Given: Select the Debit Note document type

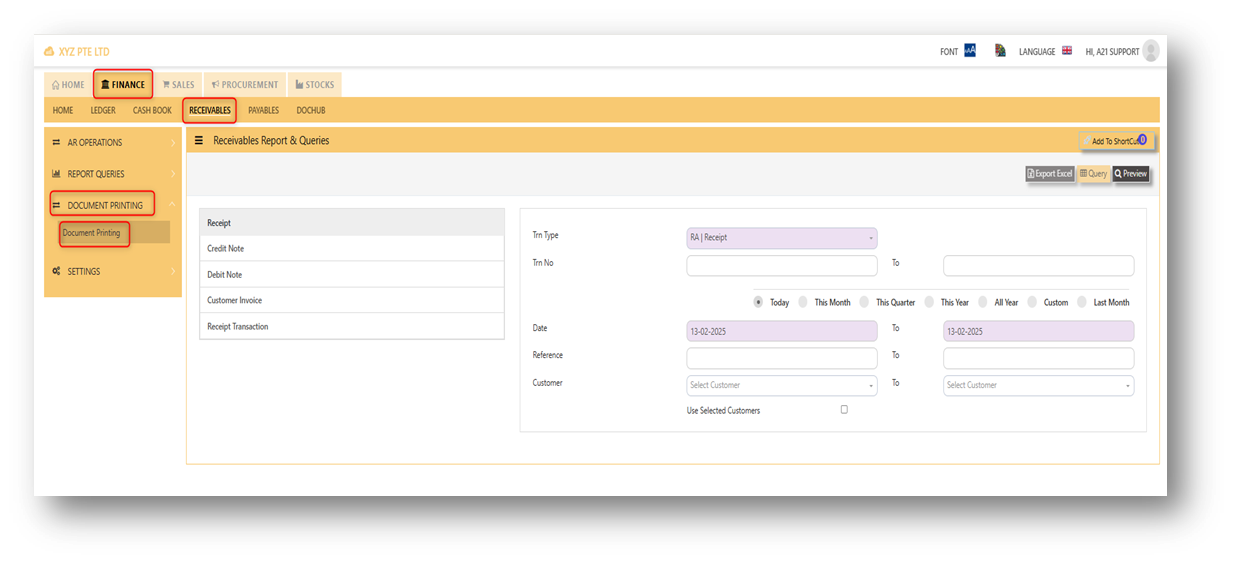Looking at the screenshot, I should (x=352, y=275).
